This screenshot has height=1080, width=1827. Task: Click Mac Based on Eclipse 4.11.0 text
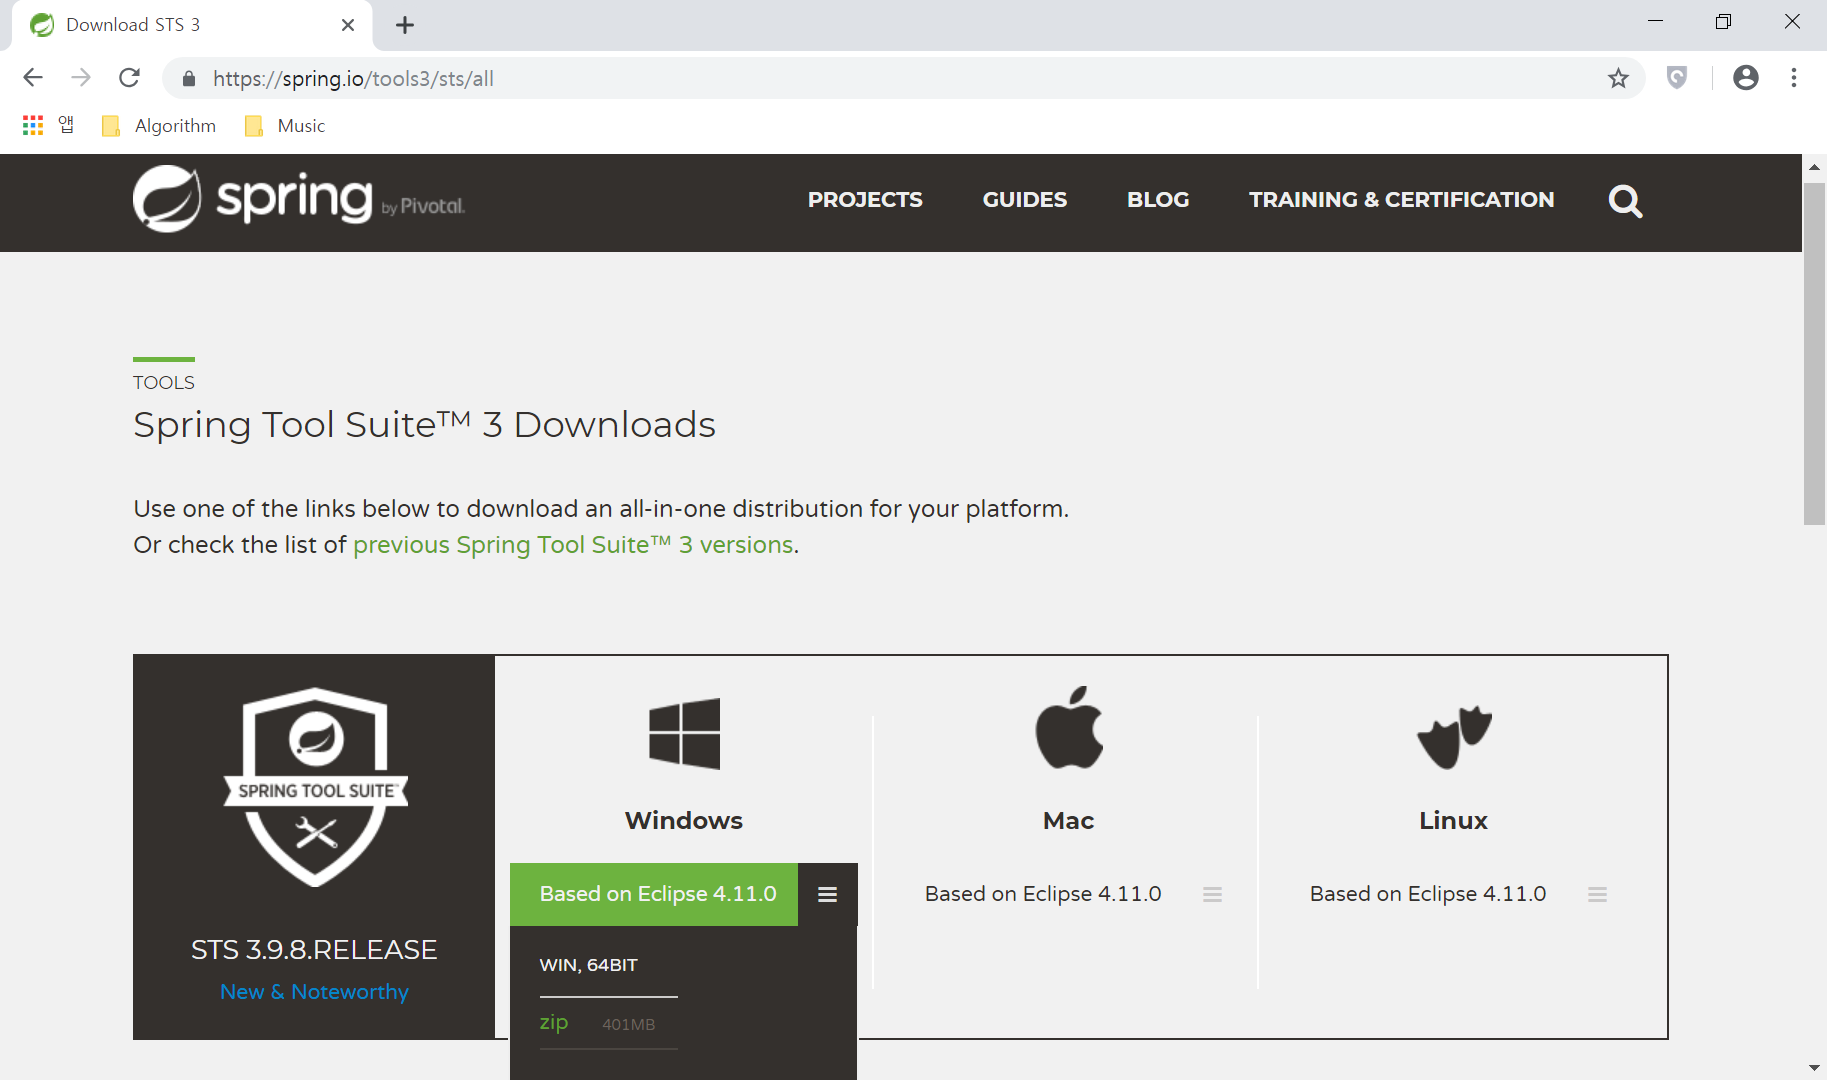coord(1043,894)
